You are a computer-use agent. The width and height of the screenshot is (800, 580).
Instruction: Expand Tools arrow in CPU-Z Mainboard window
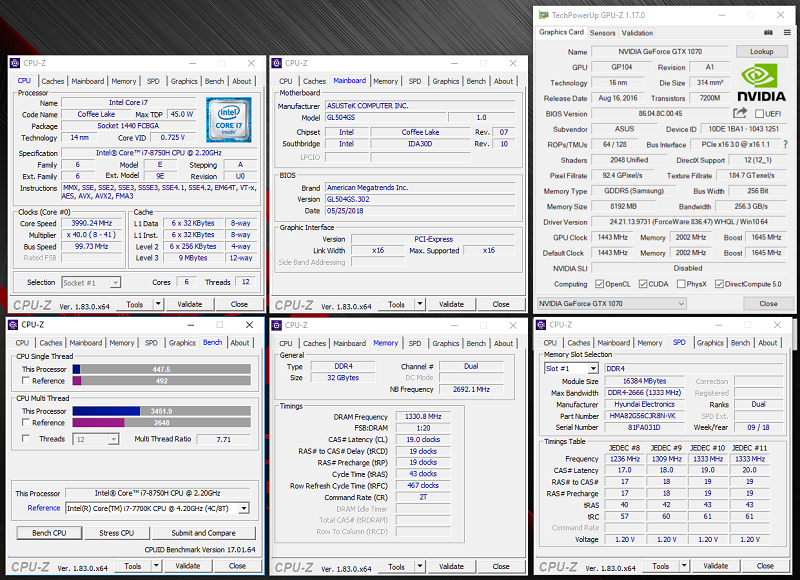[420, 304]
